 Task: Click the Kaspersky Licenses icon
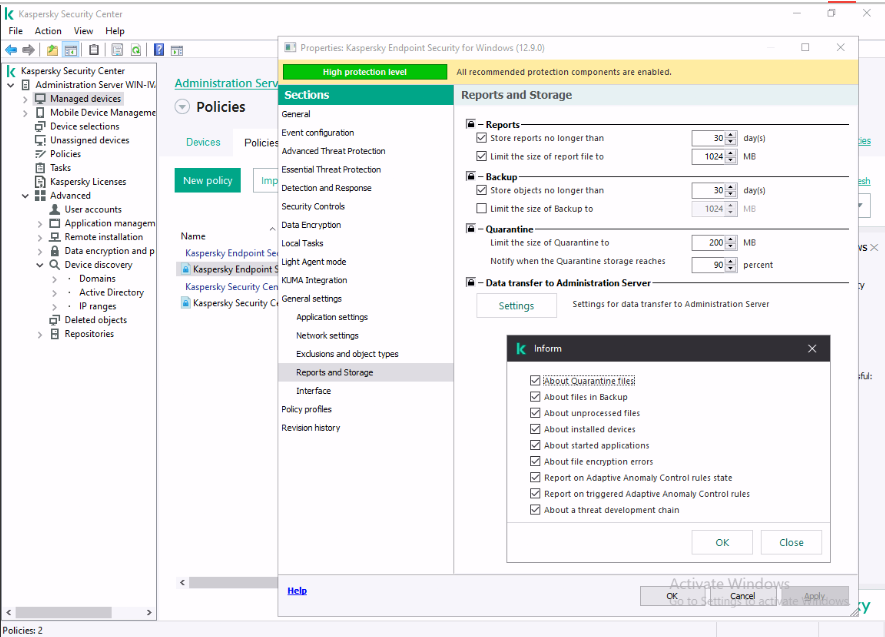click(40, 182)
